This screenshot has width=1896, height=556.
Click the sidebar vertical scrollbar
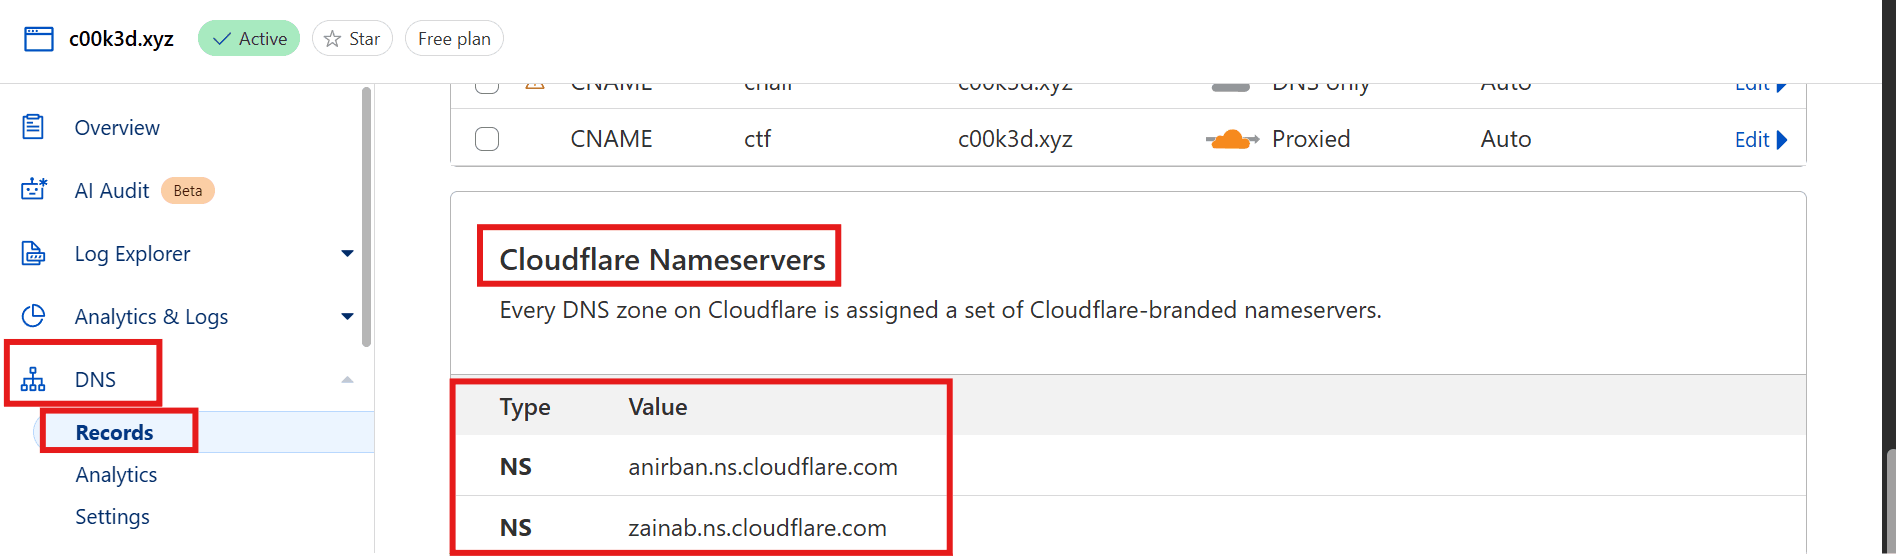tap(367, 216)
